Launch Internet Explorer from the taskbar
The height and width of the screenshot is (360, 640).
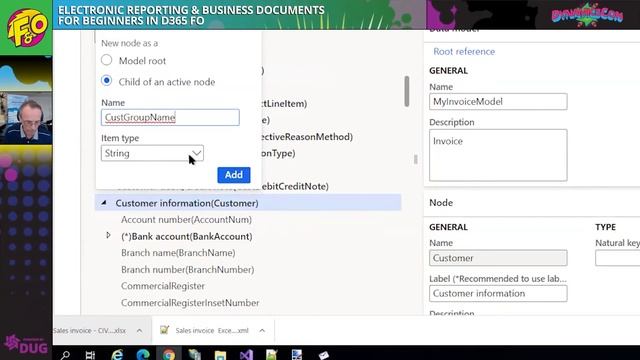click(x=117, y=354)
